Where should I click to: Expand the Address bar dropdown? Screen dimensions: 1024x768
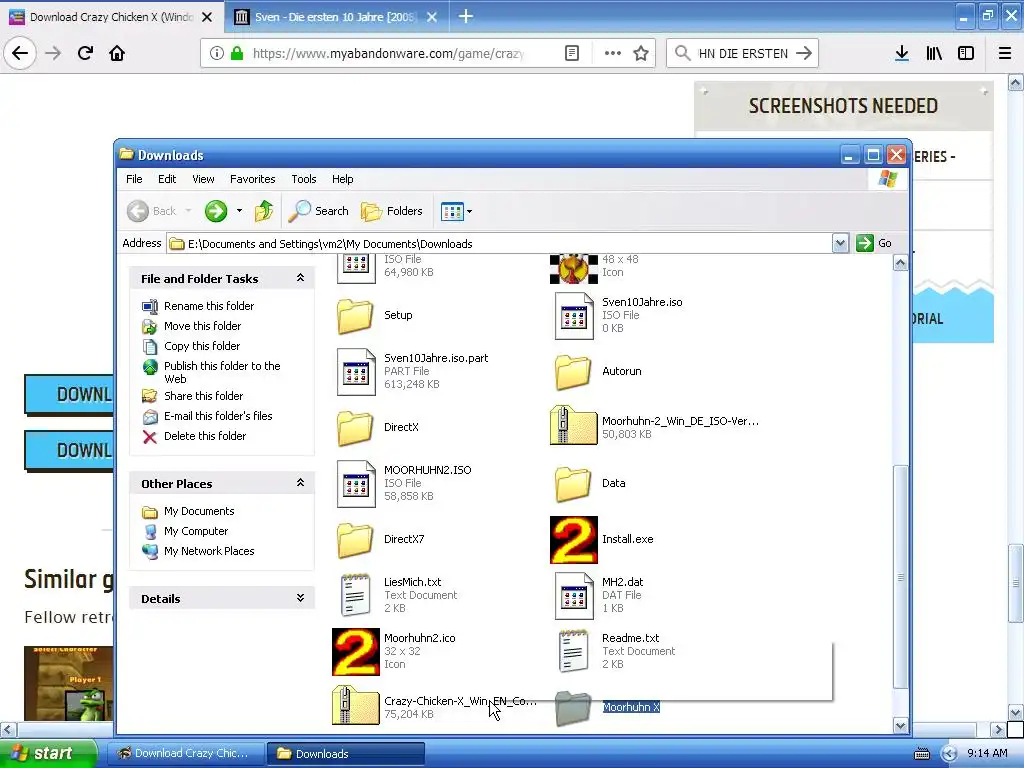840,244
